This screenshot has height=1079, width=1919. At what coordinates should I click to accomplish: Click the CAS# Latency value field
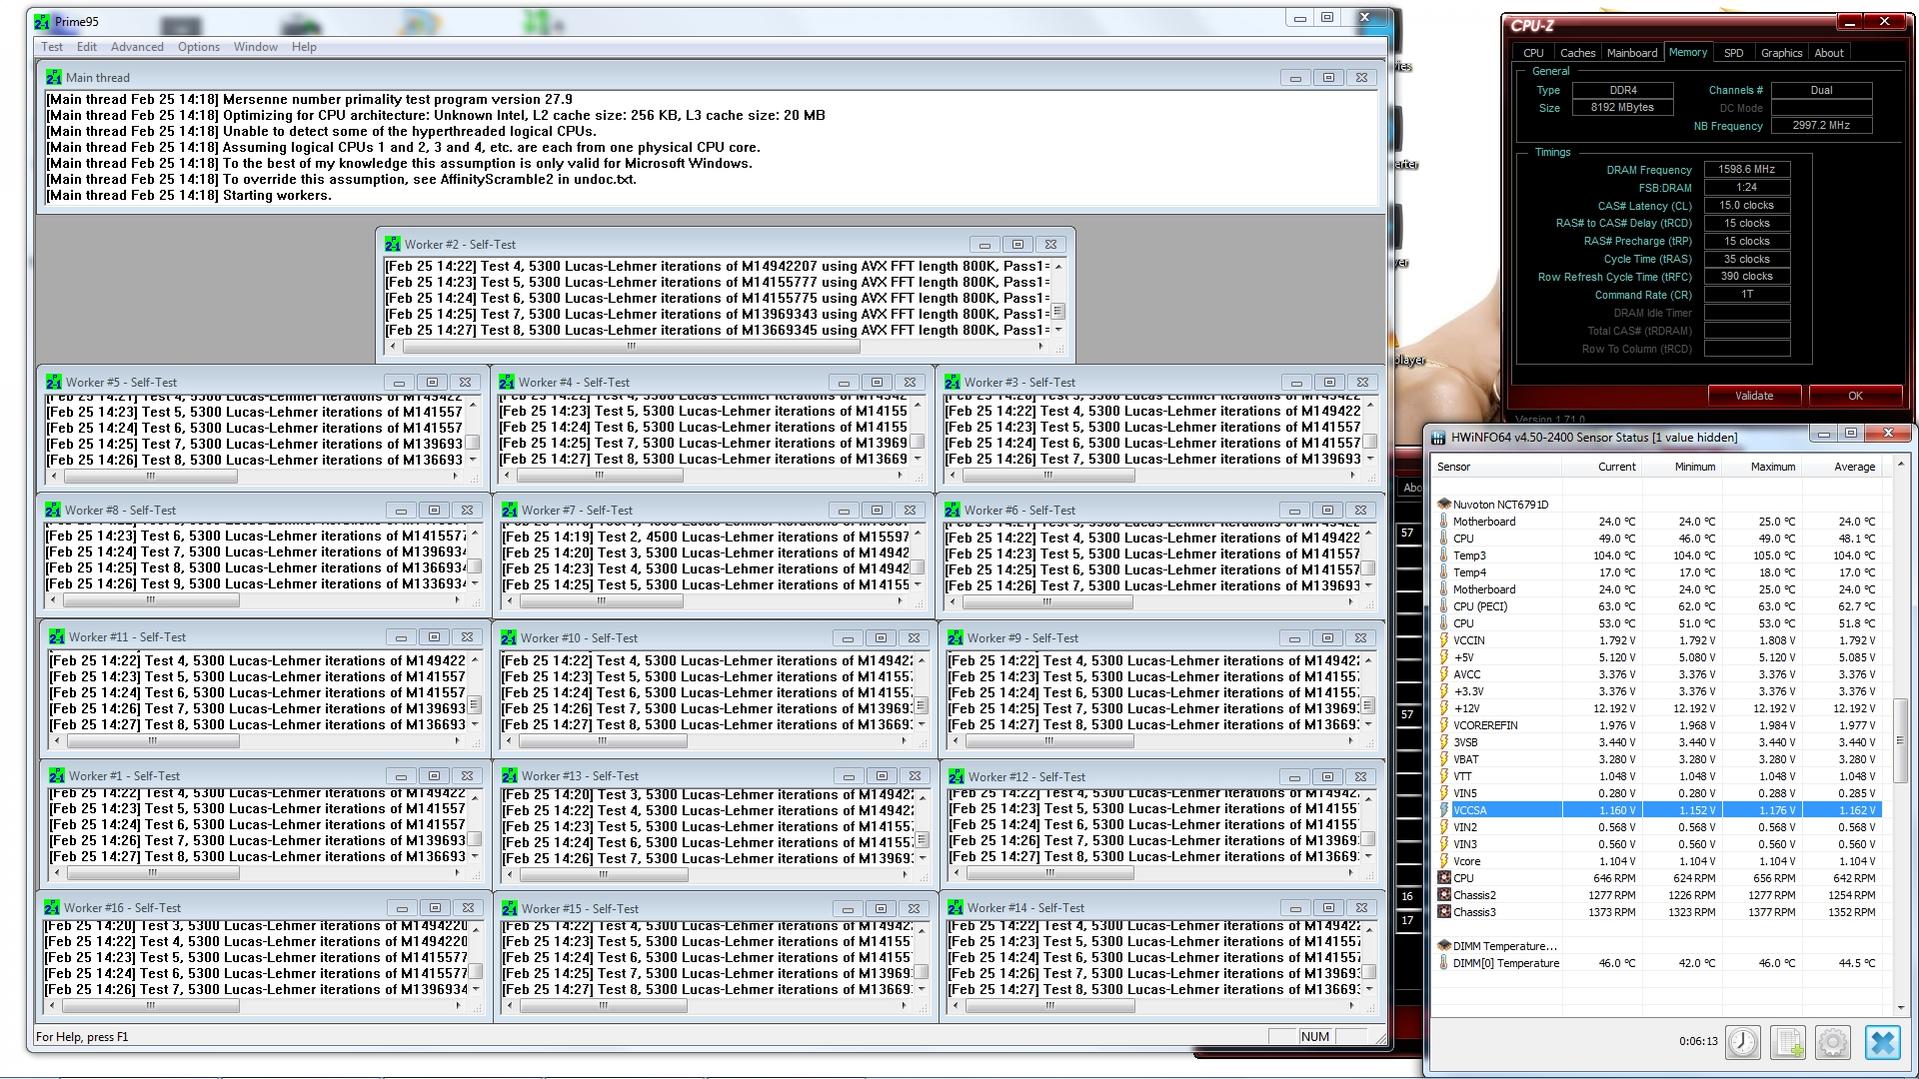pos(1746,205)
